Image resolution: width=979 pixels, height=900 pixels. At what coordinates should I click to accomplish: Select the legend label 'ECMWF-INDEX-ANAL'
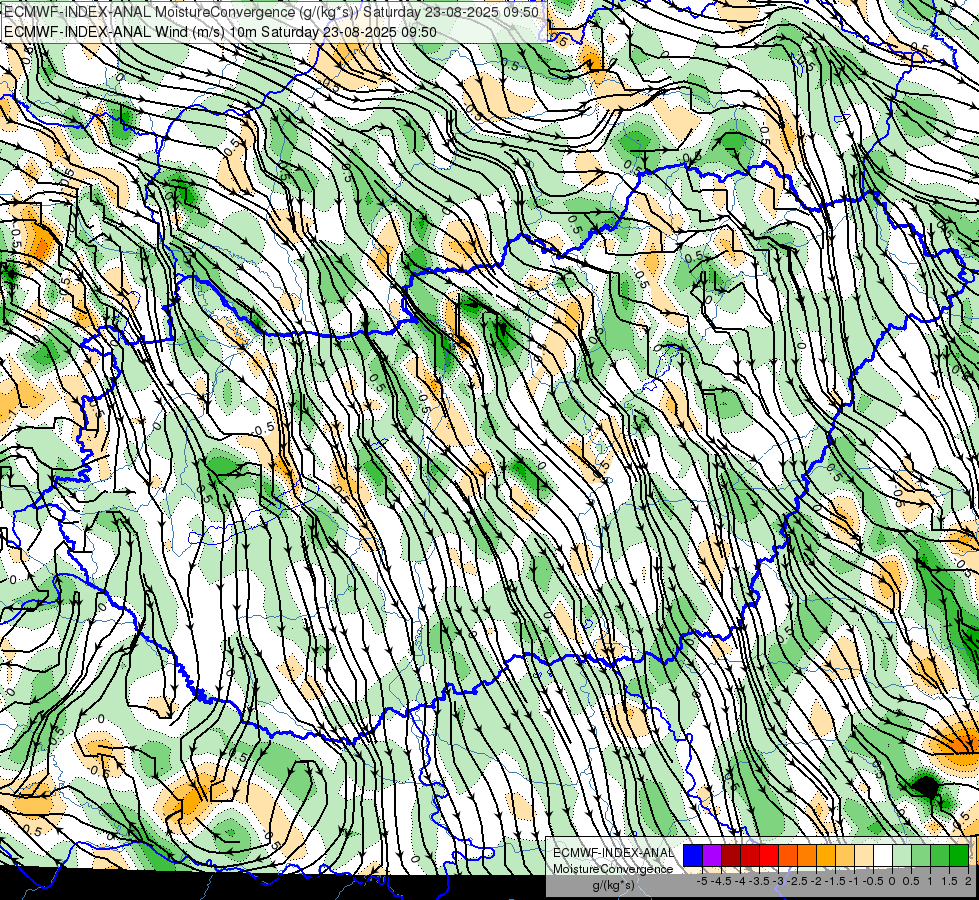click(x=614, y=853)
